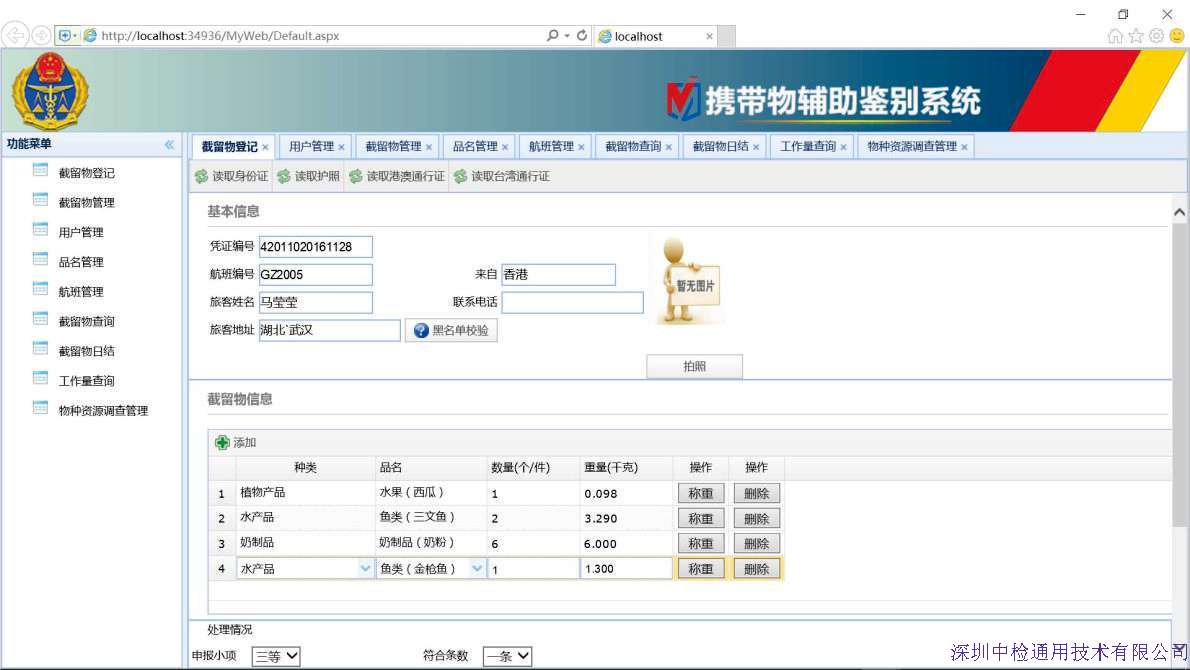
Task: Click the browser forward arrow button
Action: [x=42, y=35]
